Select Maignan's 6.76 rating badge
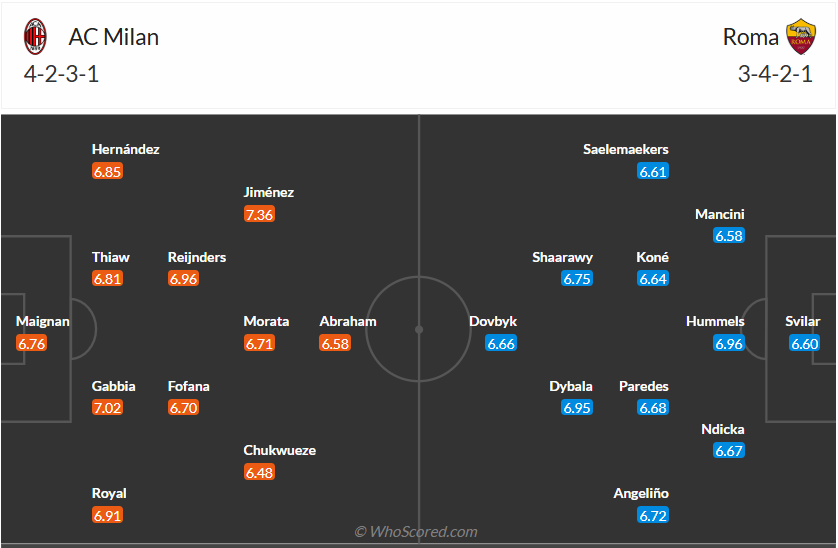The image size is (838, 548). pyautogui.click(x=32, y=344)
